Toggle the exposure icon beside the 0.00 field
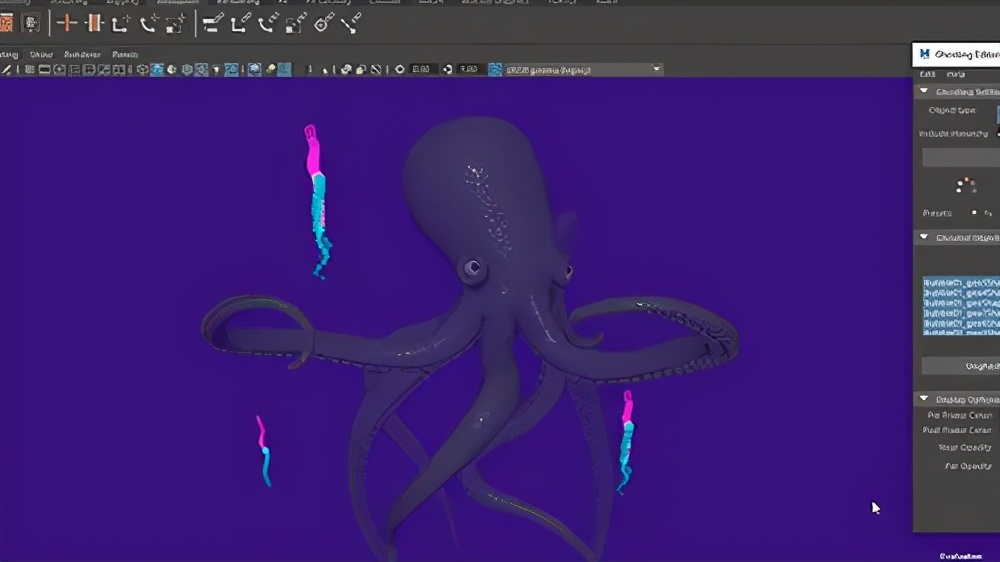 pyautogui.click(x=400, y=70)
